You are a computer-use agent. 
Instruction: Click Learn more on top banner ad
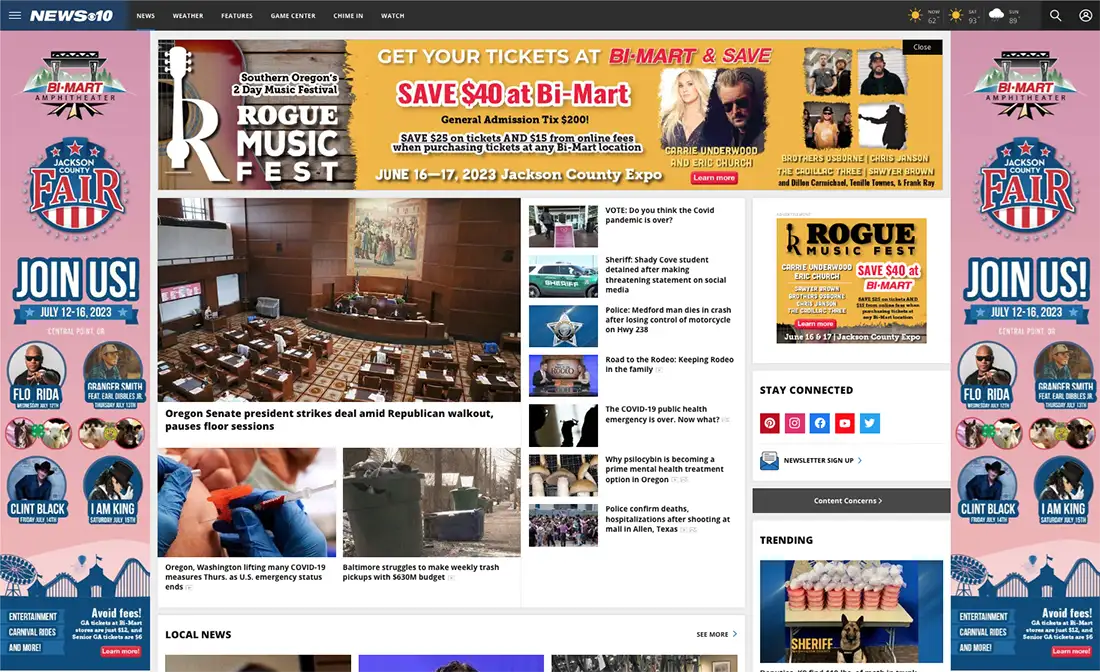(714, 178)
